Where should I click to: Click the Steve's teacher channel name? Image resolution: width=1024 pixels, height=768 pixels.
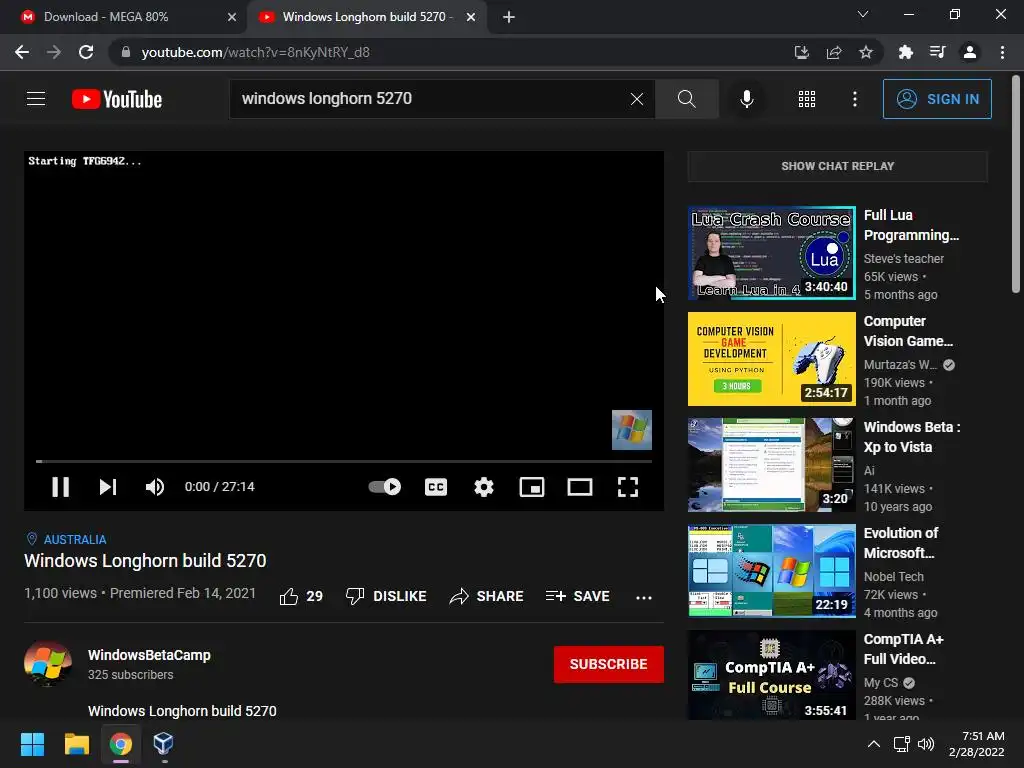[904, 259]
